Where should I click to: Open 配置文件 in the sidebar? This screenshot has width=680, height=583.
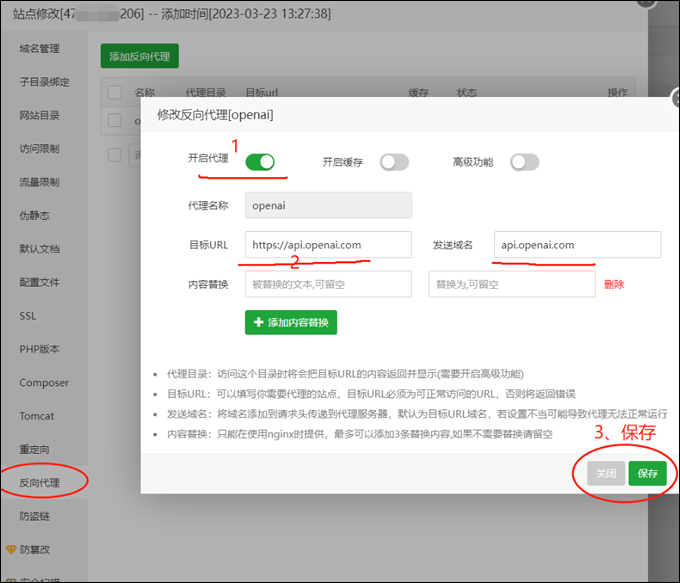pyautogui.click(x=39, y=282)
